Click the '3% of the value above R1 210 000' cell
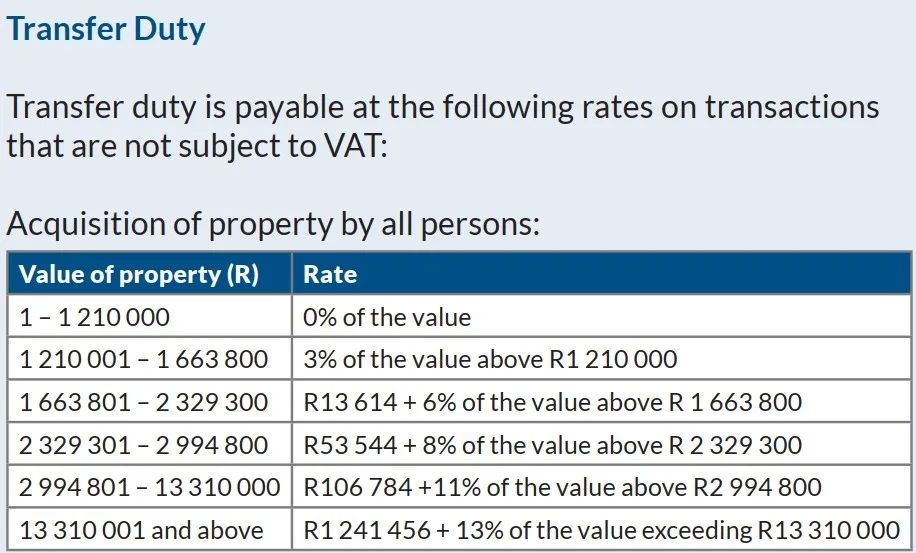Viewport: 916px width, 553px height. coord(490,360)
